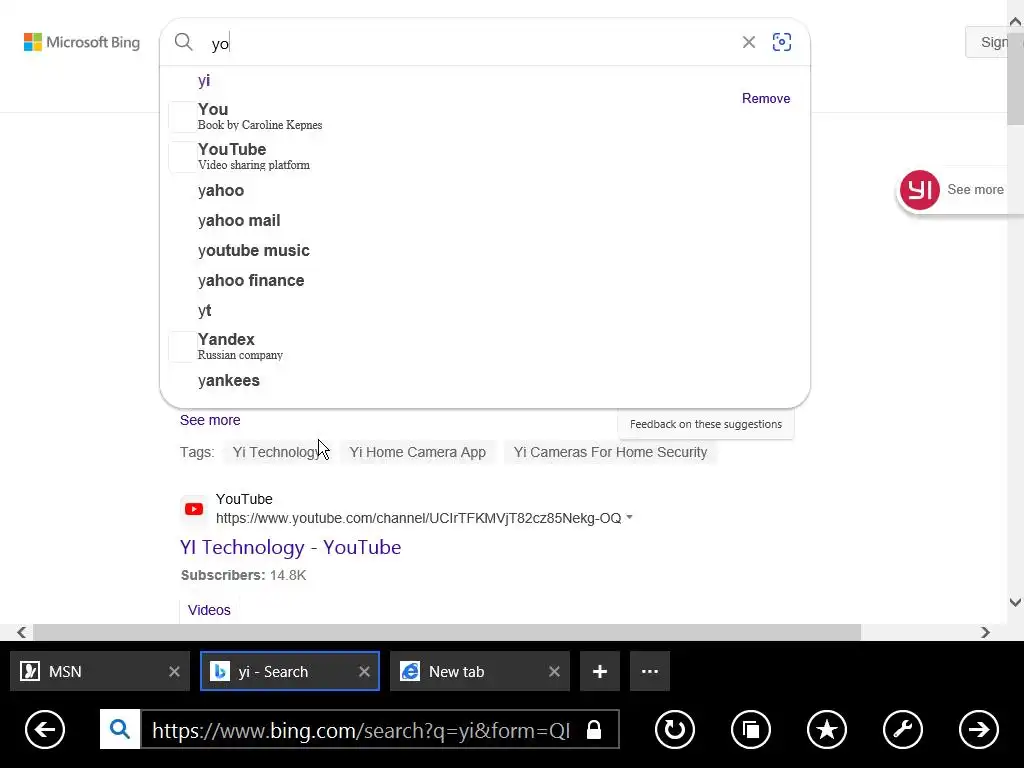Select the 'yahoo mail' suggestion
The height and width of the screenshot is (768, 1024).
pyautogui.click(x=485, y=221)
